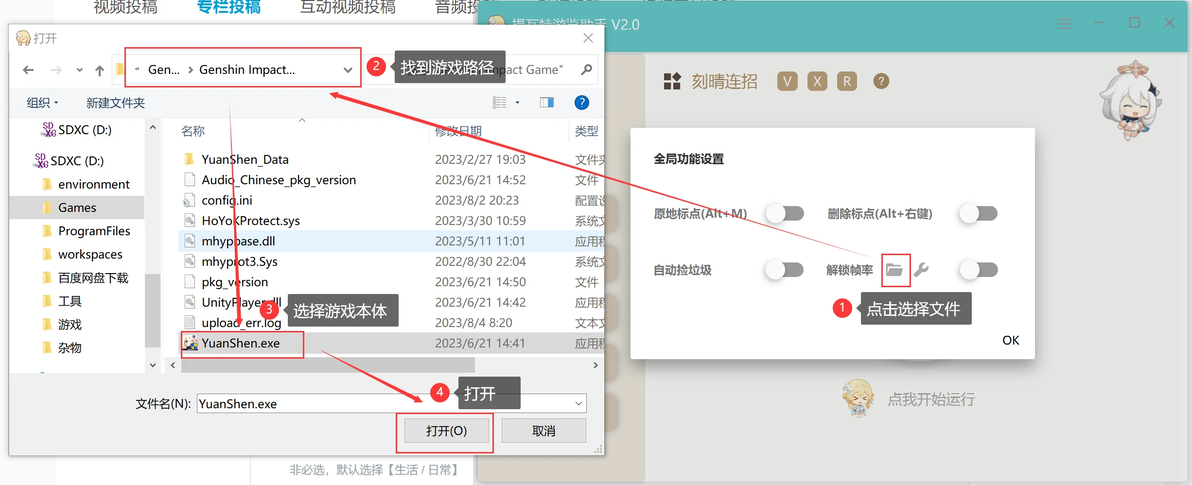Screen dimensions: 1192x485
Task: Click the up one level arrow
Action: [99, 70]
